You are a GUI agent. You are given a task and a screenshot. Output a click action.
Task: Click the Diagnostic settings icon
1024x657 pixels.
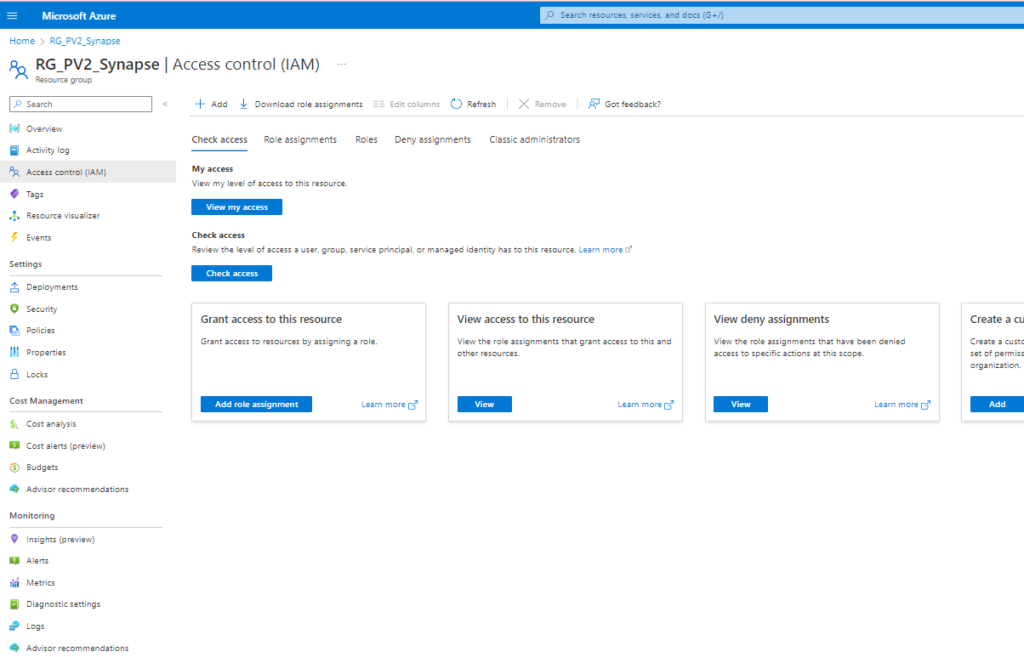pos(14,604)
